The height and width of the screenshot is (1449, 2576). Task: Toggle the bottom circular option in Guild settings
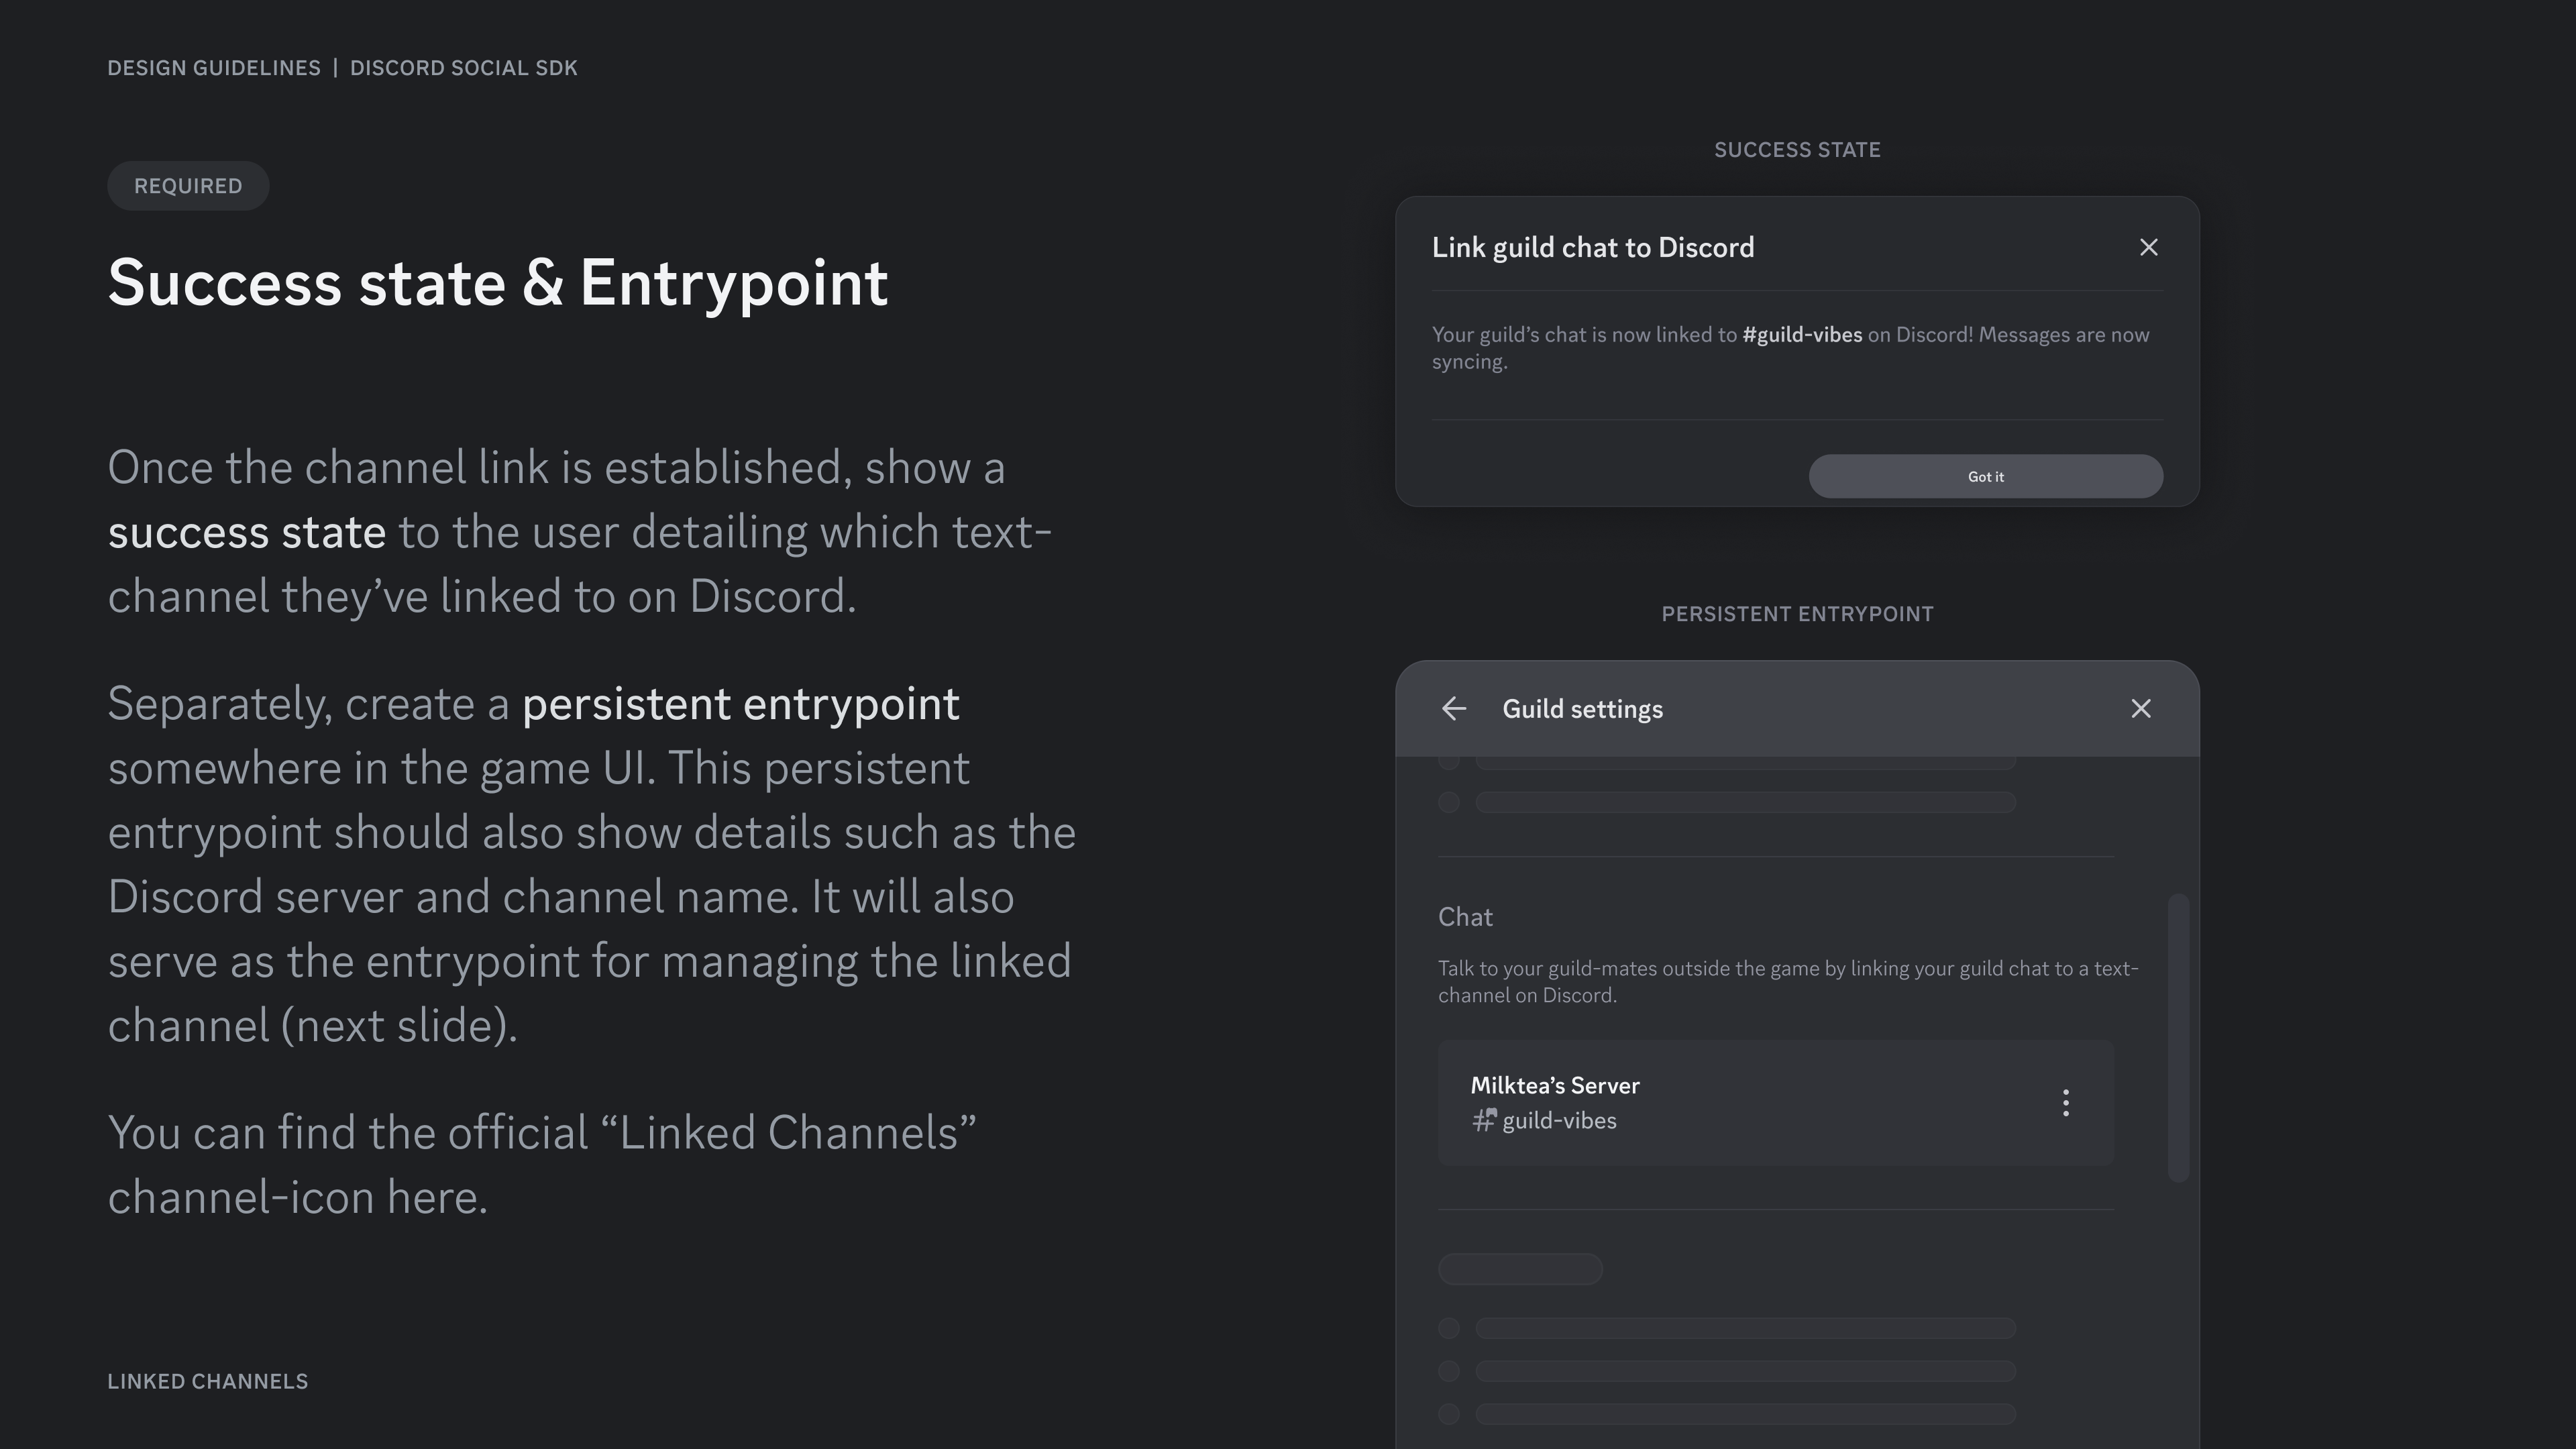pos(1450,1415)
